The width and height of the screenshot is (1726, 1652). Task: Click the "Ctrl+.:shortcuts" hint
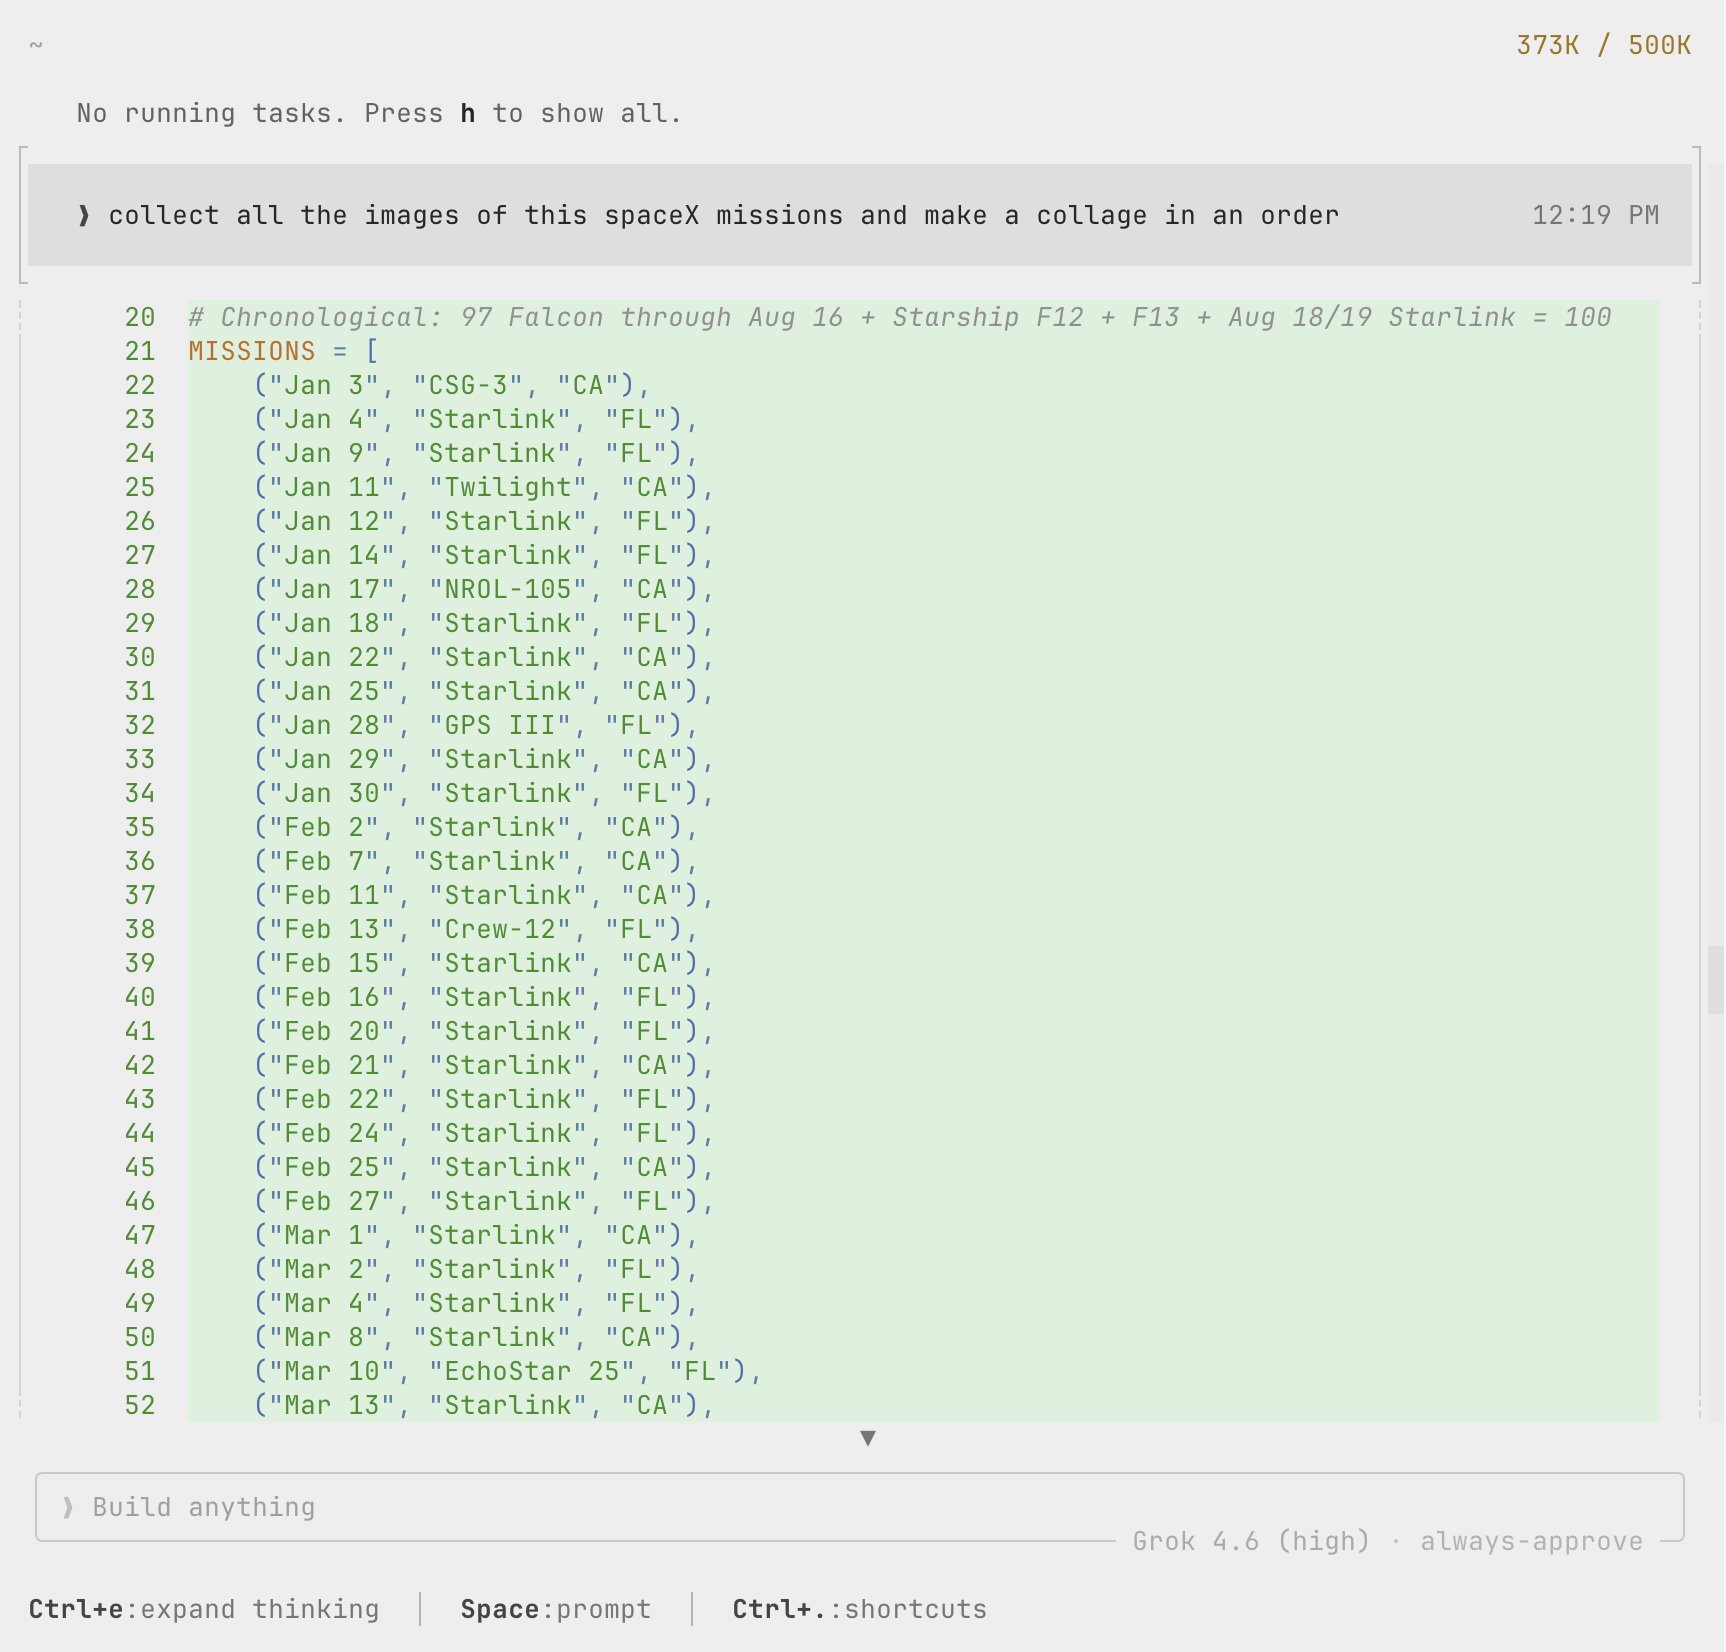(x=859, y=1609)
